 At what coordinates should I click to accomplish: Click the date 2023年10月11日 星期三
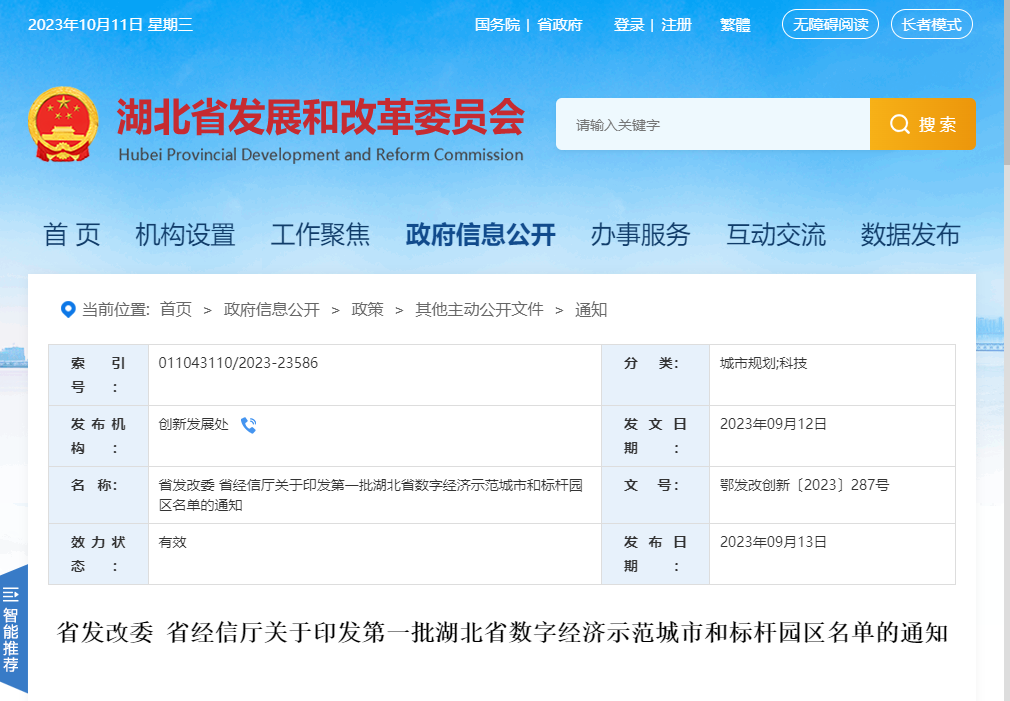coord(110,24)
